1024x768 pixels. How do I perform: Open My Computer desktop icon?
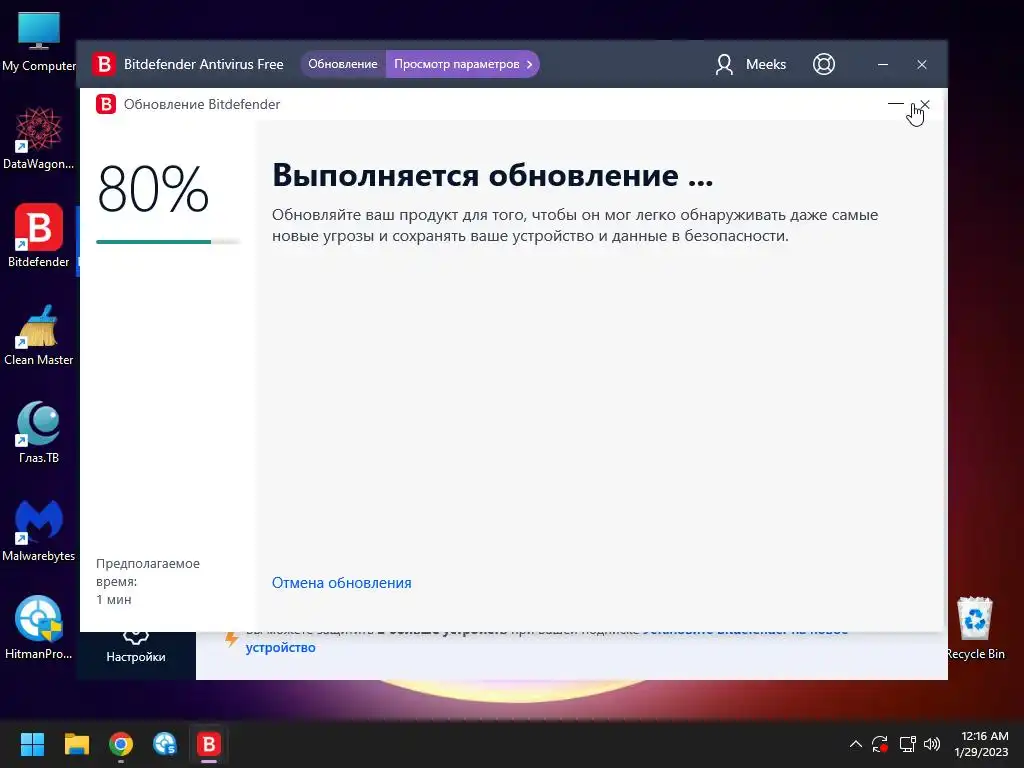click(x=39, y=42)
